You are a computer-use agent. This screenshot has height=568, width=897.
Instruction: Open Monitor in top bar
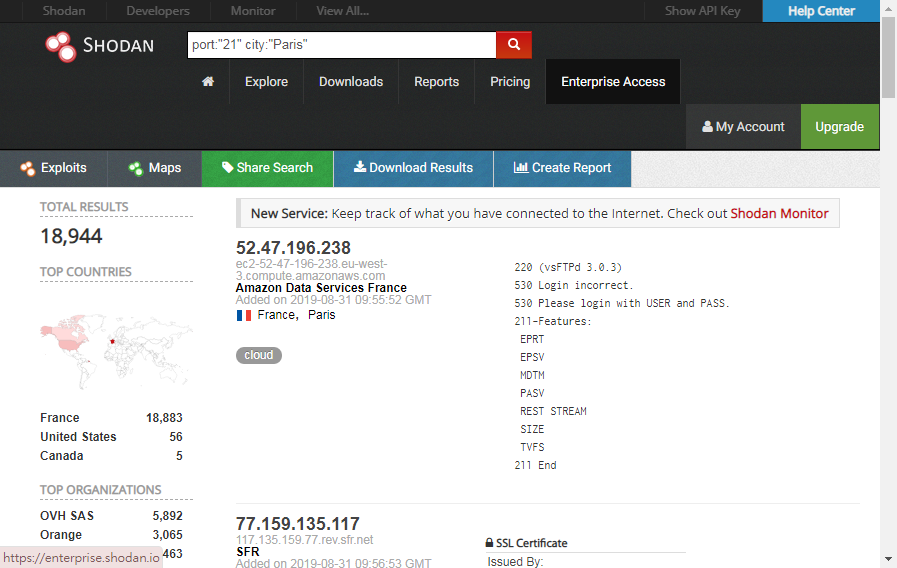click(x=253, y=11)
